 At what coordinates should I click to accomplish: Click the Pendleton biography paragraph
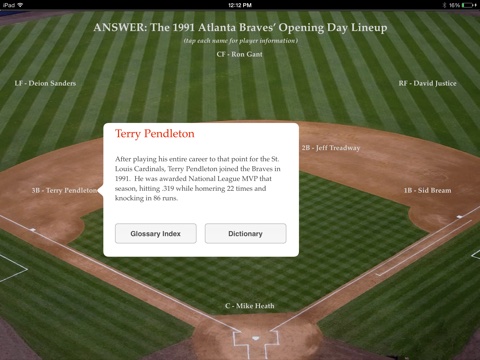(198, 178)
